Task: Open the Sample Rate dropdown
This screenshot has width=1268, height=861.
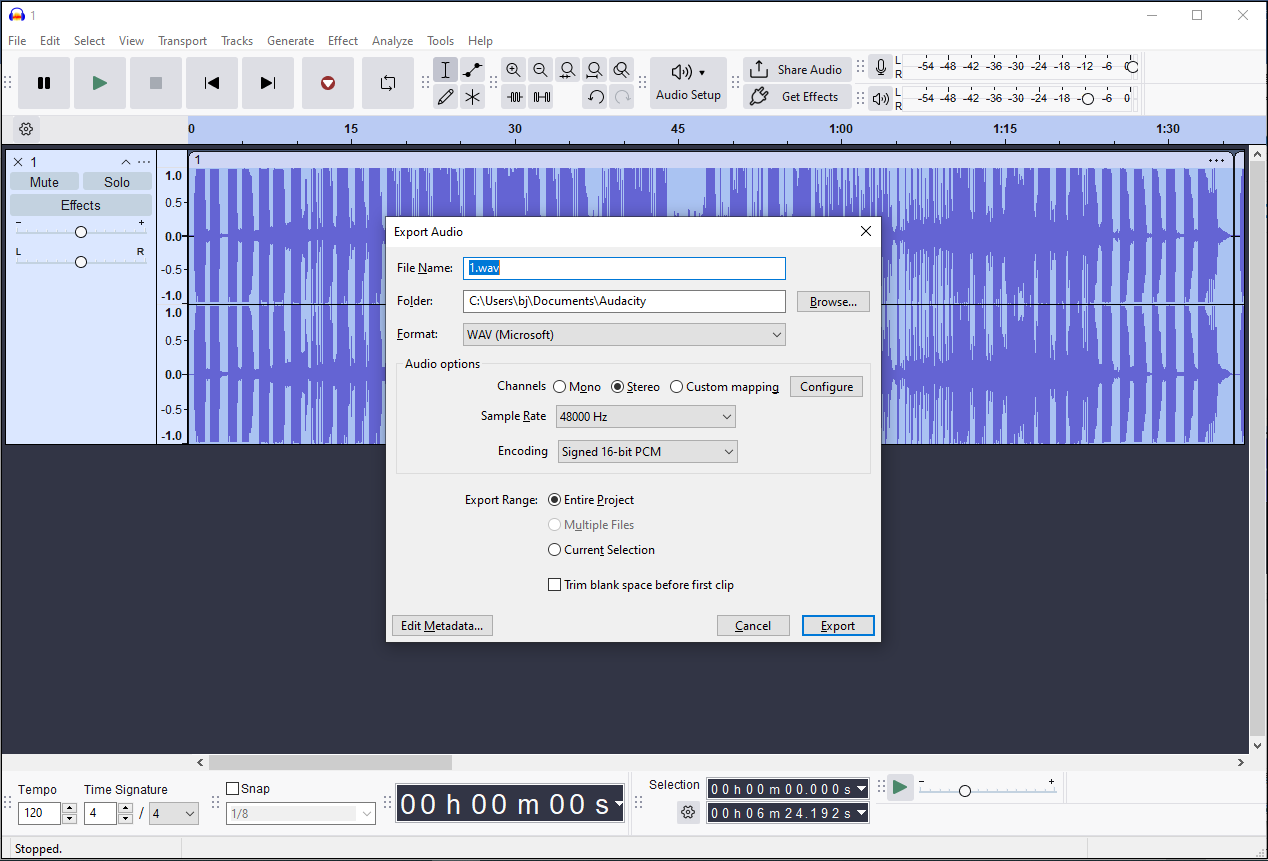Action: point(645,416)
